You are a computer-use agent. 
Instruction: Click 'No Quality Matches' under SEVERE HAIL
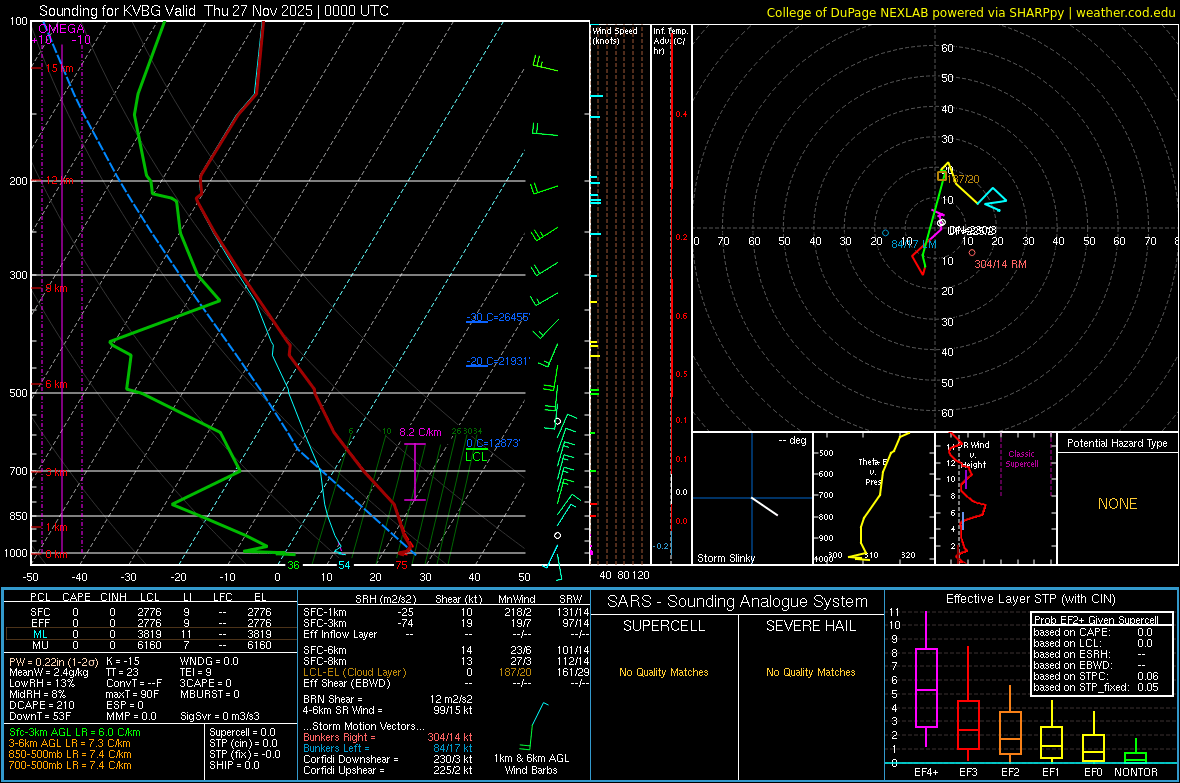tap(811, 672)
